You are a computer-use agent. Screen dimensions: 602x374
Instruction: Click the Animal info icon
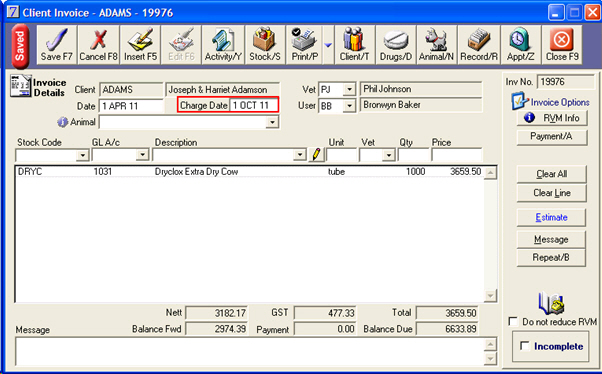pyautogui.click(x=62, y=122)
